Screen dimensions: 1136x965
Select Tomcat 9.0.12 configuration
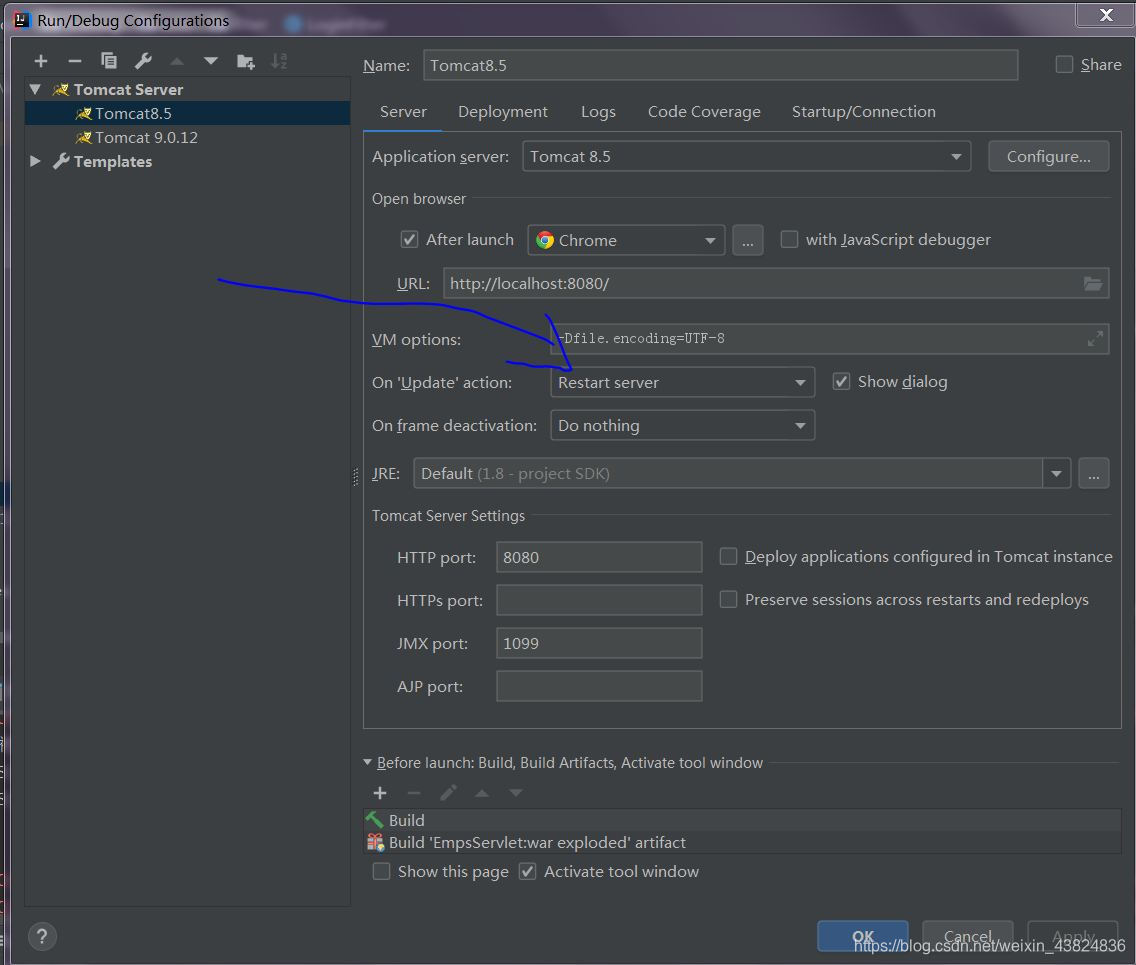[187, 137]
